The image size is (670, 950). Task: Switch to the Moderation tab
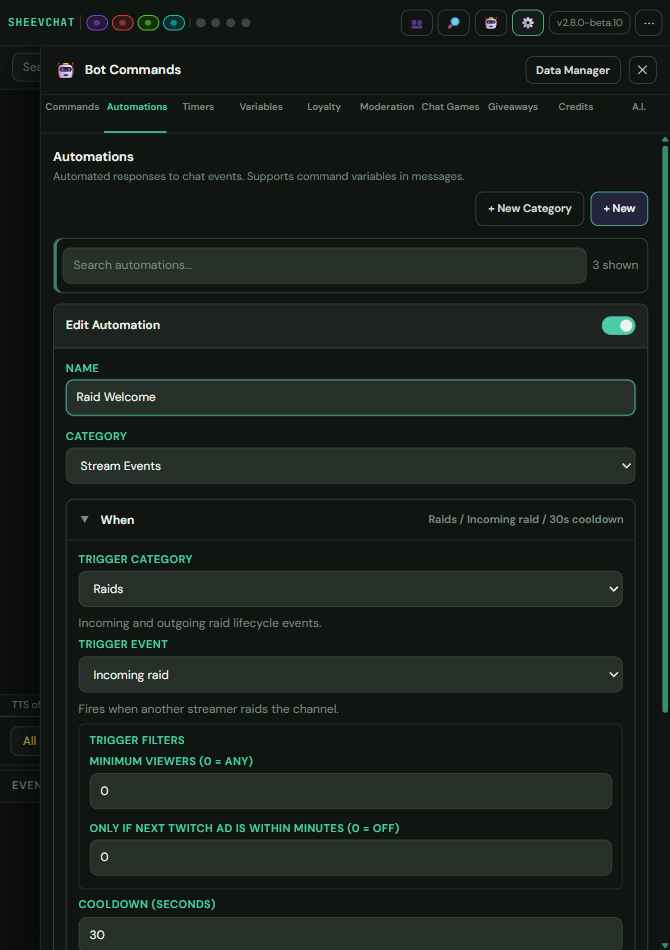[x=387, y=107]
